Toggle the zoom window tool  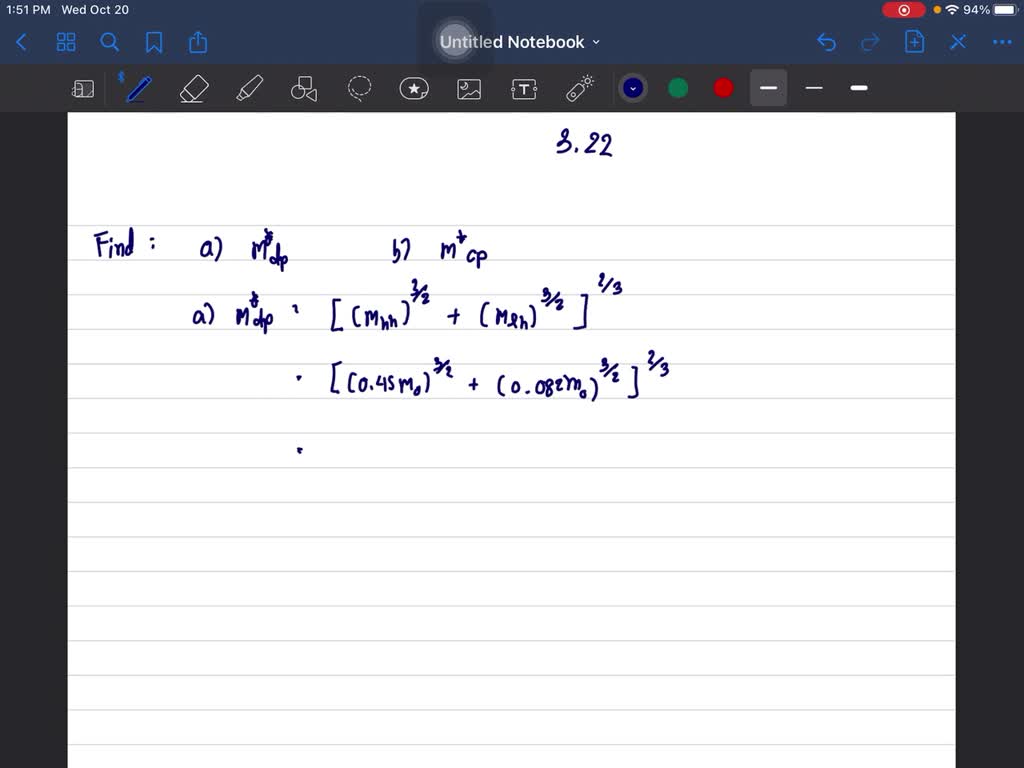point(83,89)
